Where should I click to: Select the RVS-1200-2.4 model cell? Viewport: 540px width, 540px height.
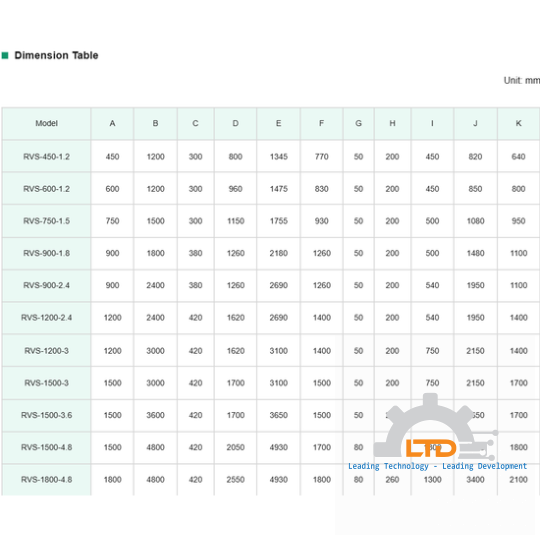tap(46, 318)
